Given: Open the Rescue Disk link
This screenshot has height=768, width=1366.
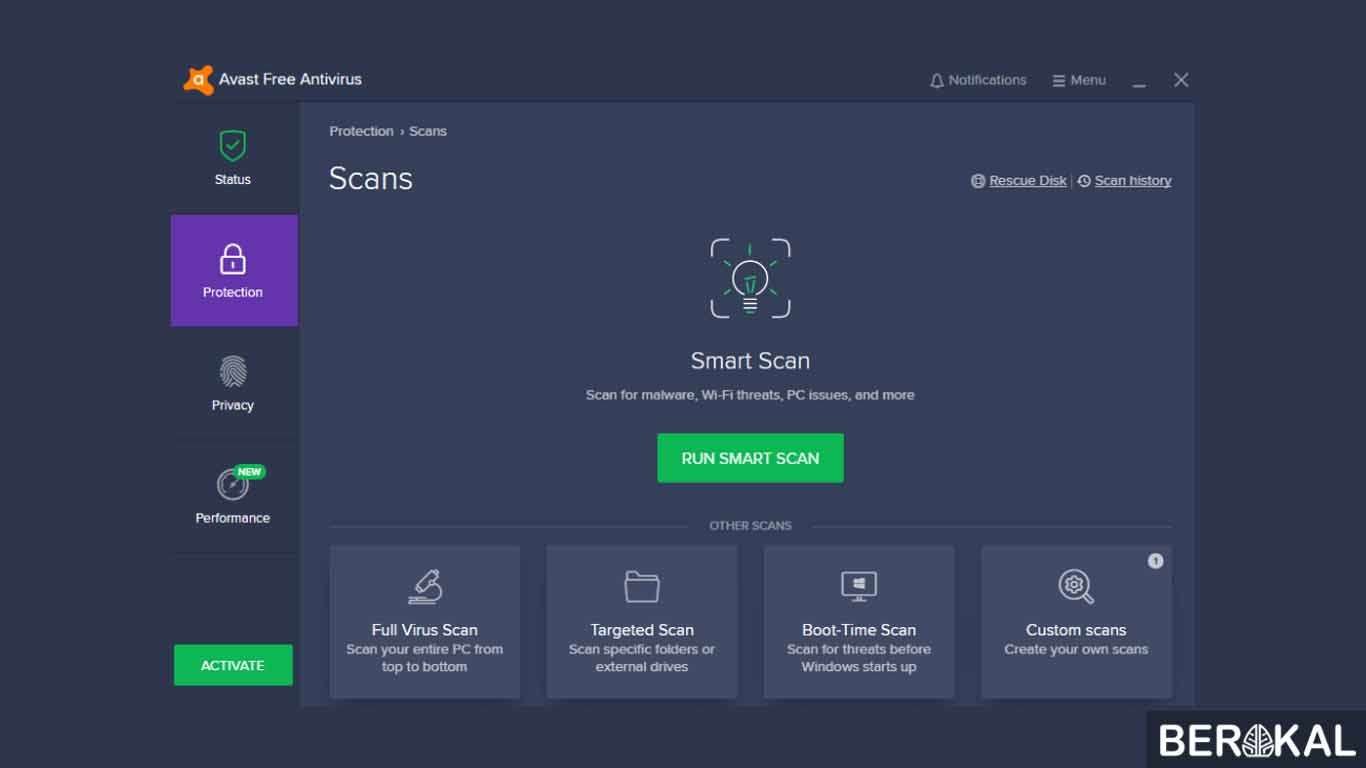Looking at the screenshot, I should tap(1028, 181).
